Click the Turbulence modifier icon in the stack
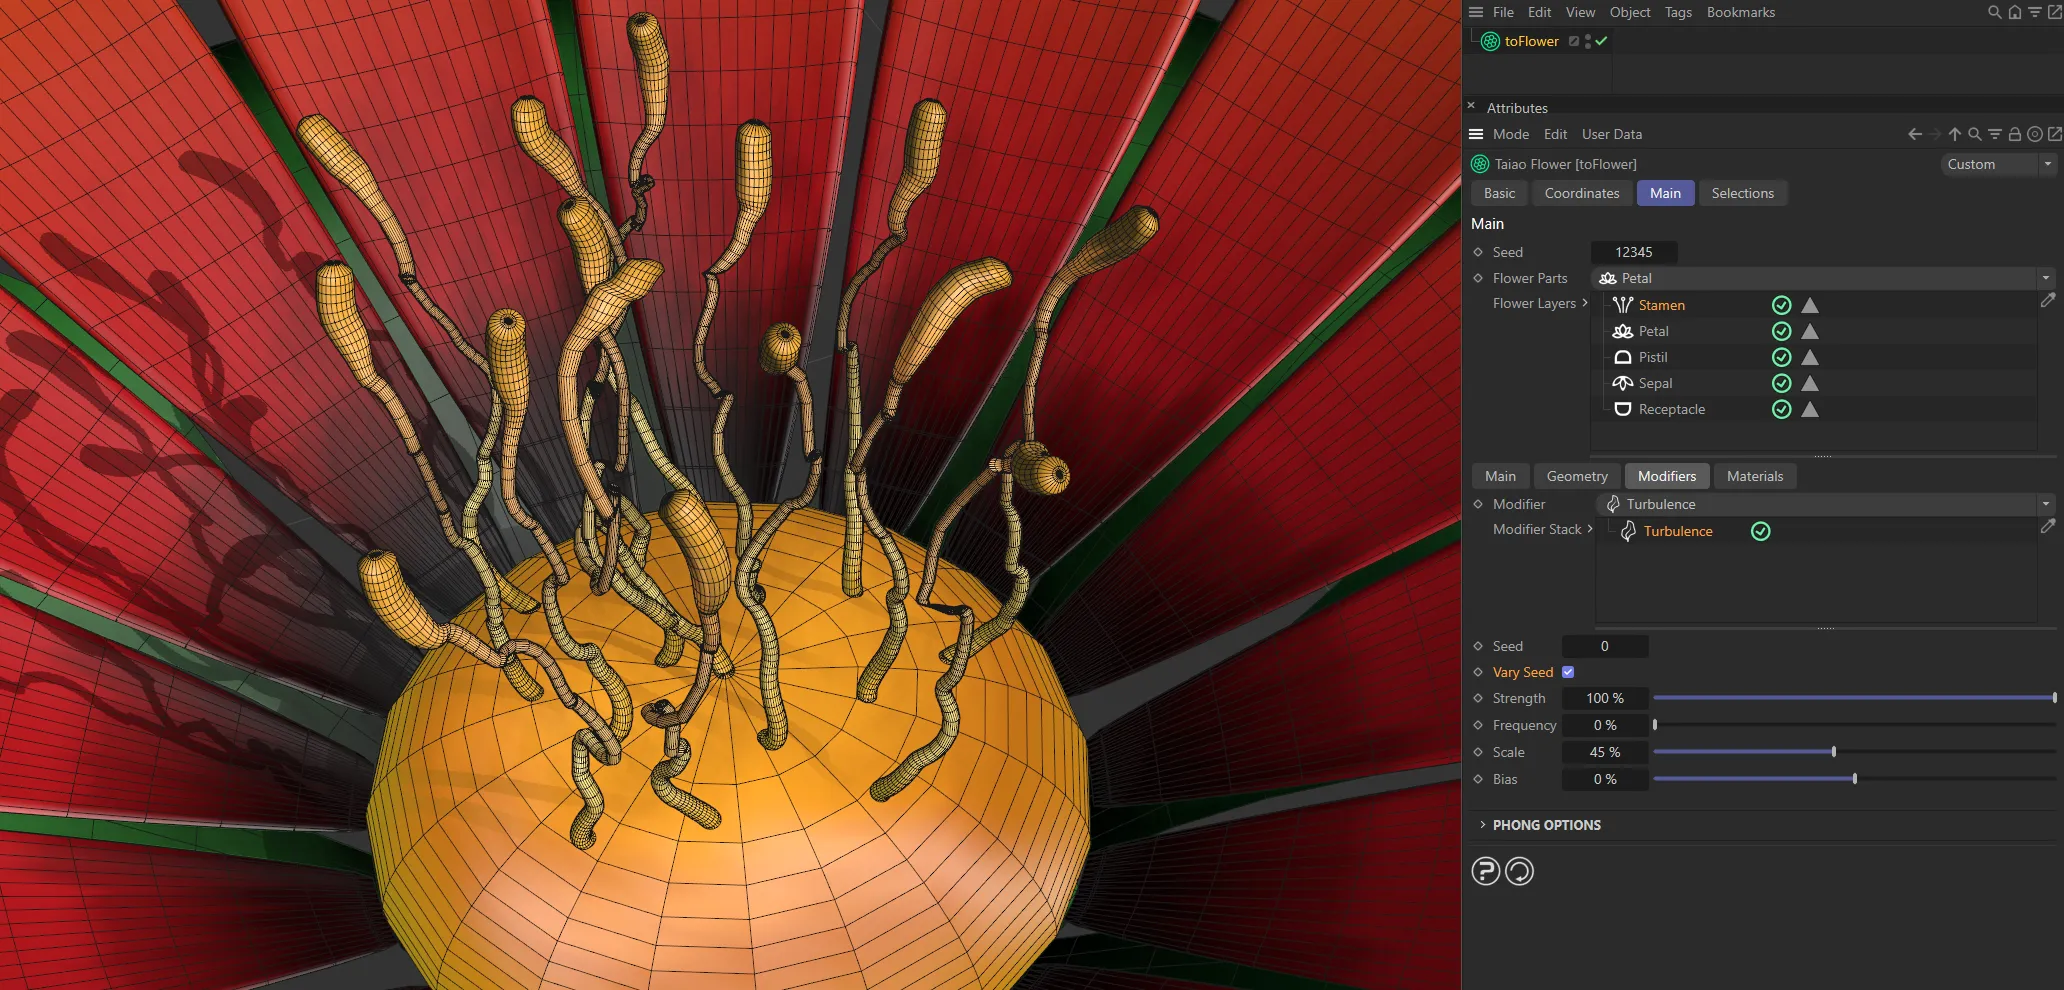The width and height of the screenshot is (2064, 990). click(1626, 531)
